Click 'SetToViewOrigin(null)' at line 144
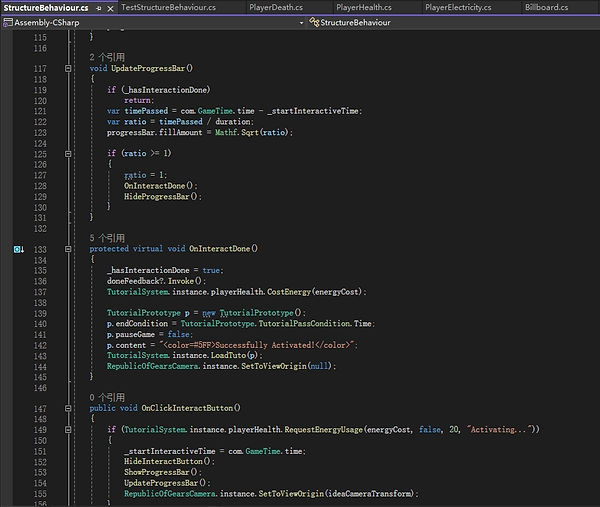This screenshot has width=600, height=507. point(286,366)
